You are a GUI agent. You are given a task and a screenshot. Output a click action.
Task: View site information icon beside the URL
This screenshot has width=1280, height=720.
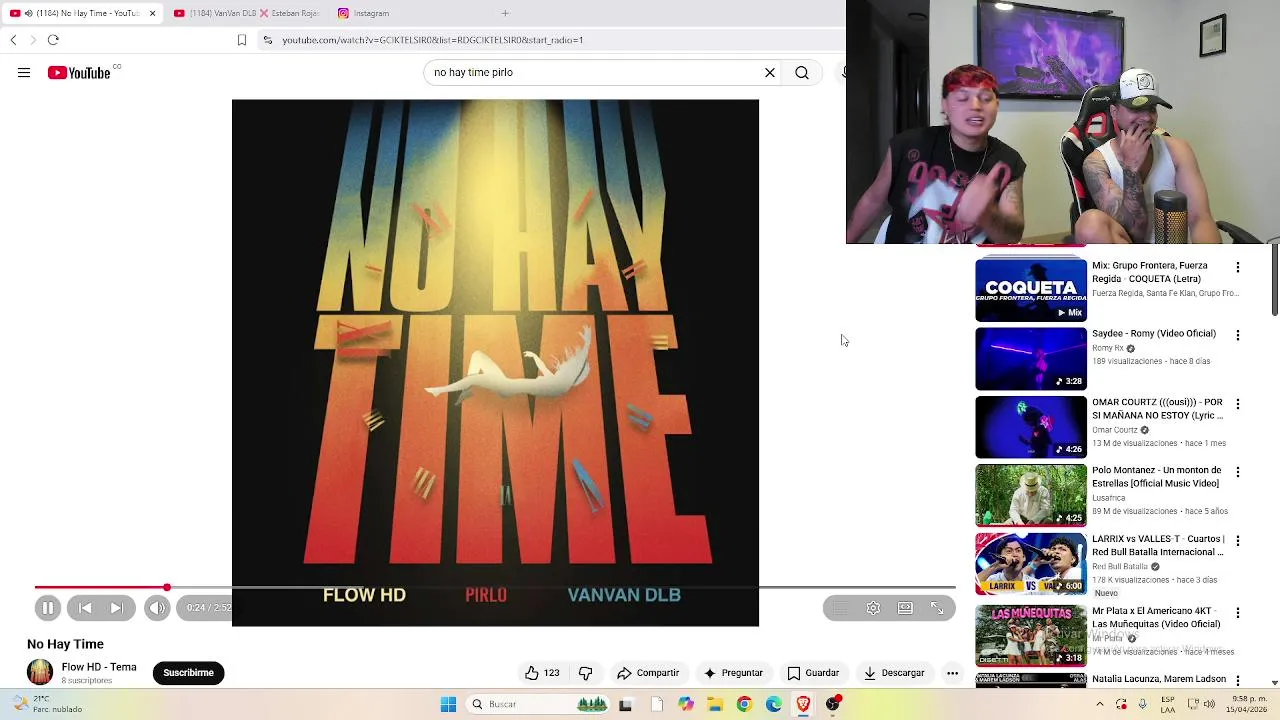click(x=267, y=40)
